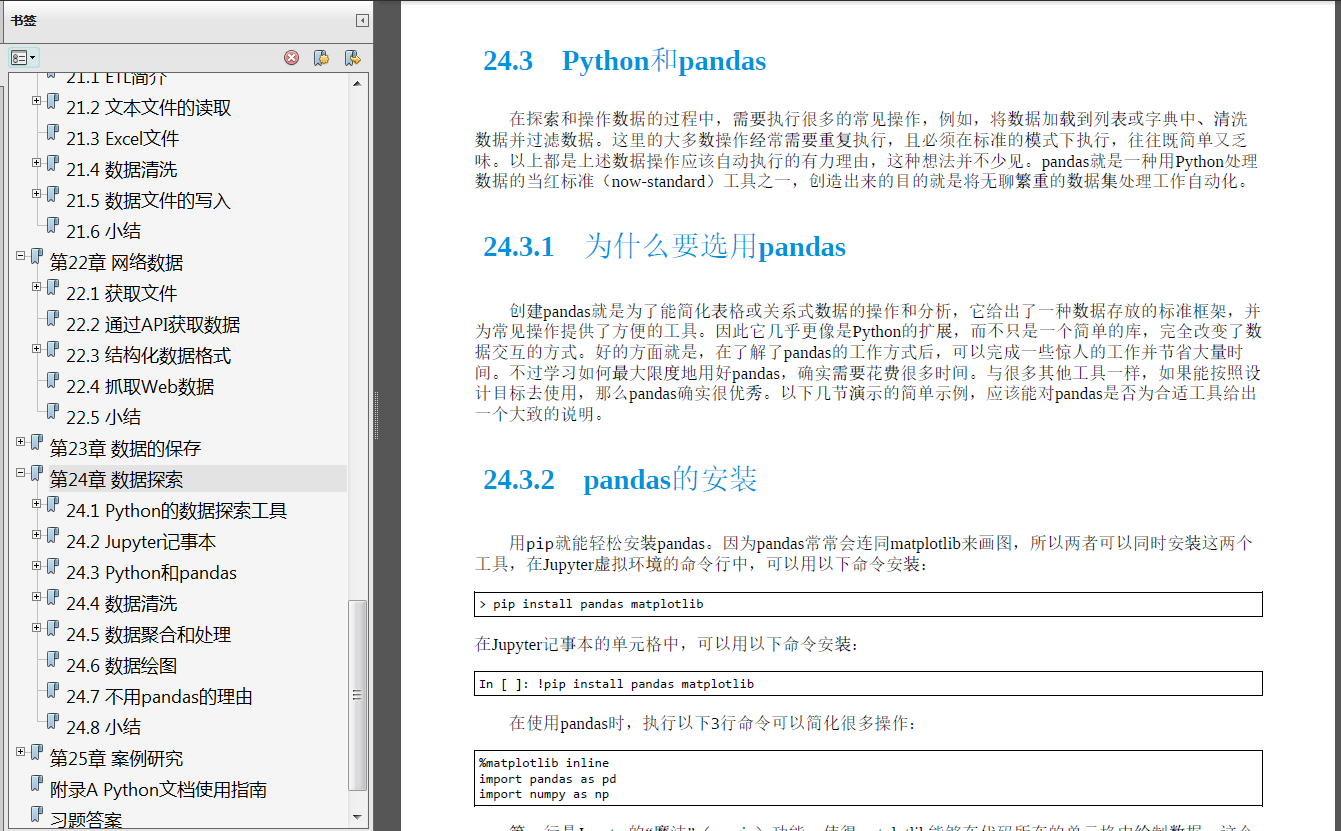Click bookmark icon beside 第22章 网络数据

(37, 257)
